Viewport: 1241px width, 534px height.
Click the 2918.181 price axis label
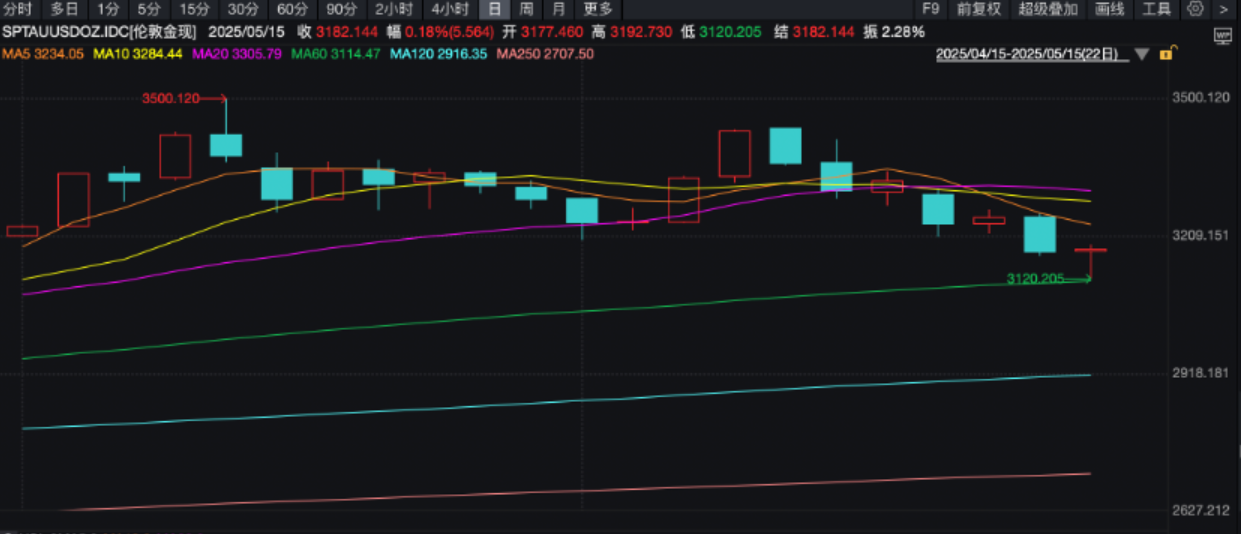(x=1202, y=373)
